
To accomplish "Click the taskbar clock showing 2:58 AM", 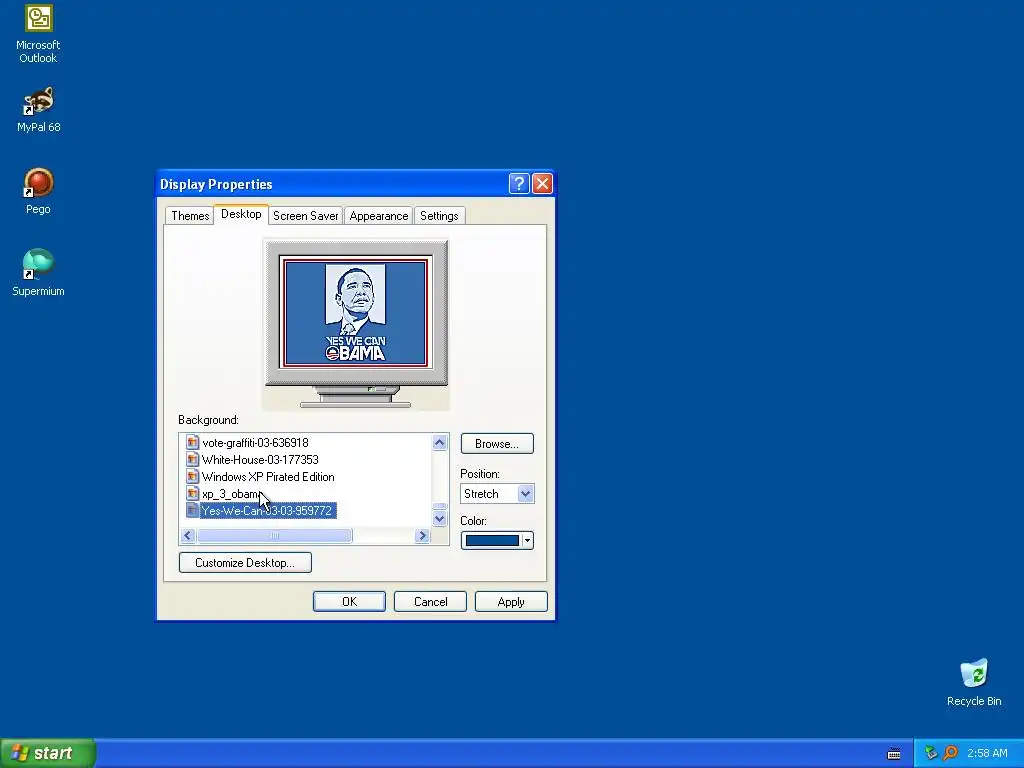I will pyautogui.click(x=987, y=753).
